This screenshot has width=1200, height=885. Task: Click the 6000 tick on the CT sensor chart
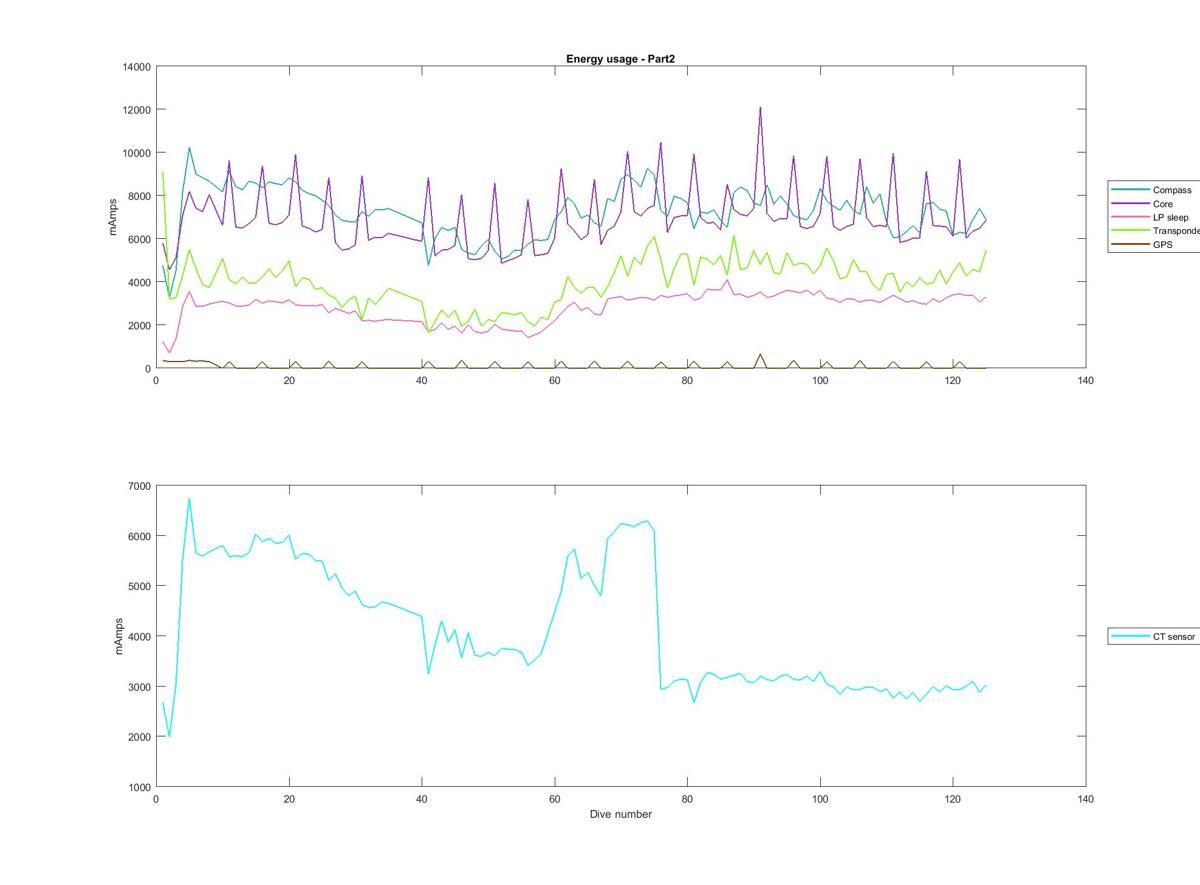[140, 536]
